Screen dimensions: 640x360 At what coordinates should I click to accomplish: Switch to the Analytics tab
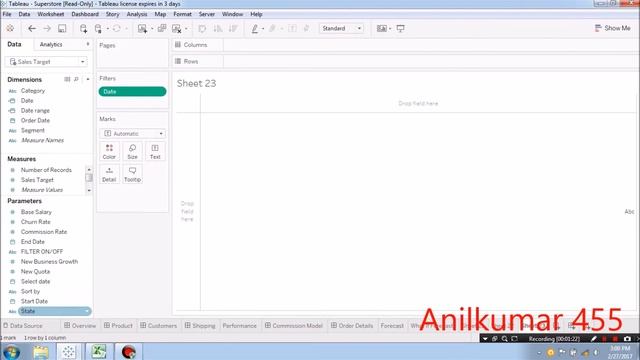click(51, 44)
